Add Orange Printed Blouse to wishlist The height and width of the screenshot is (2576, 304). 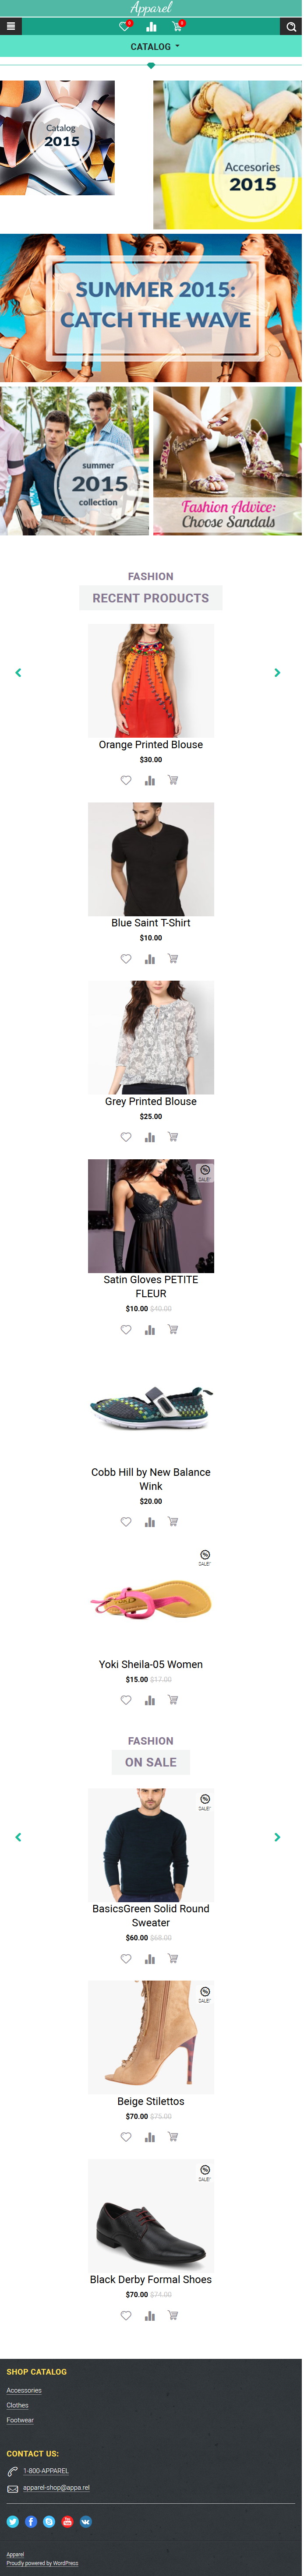[126, 780]
